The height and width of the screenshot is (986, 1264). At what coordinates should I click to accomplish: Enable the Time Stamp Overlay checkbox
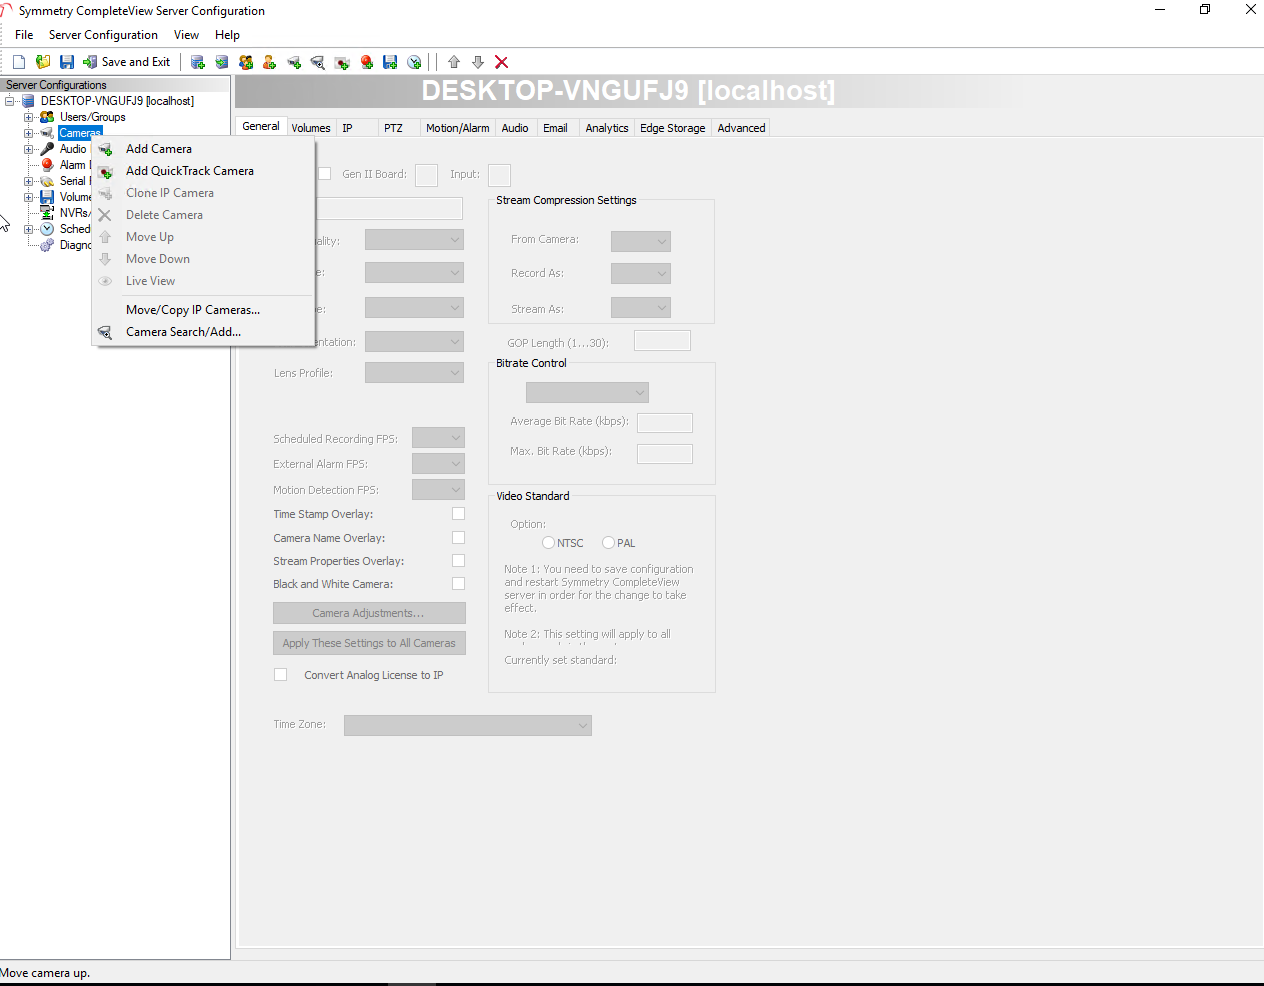pos(458,514)
